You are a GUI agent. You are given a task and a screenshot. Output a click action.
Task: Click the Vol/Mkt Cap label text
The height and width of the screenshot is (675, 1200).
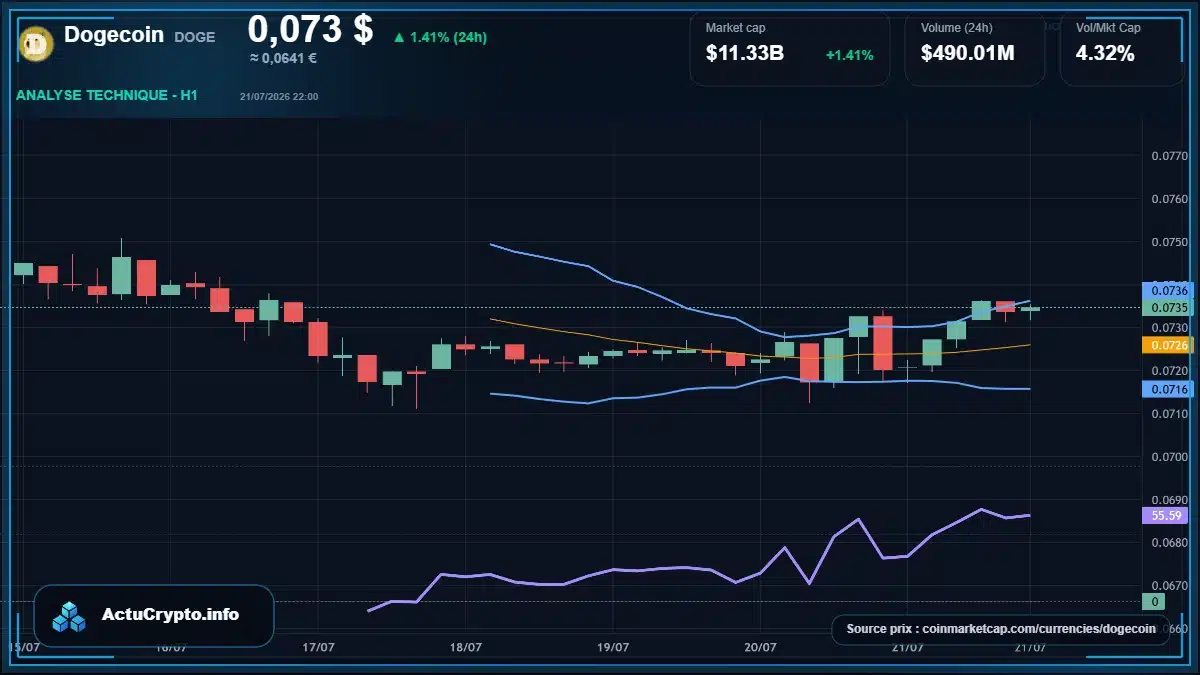1108,28
